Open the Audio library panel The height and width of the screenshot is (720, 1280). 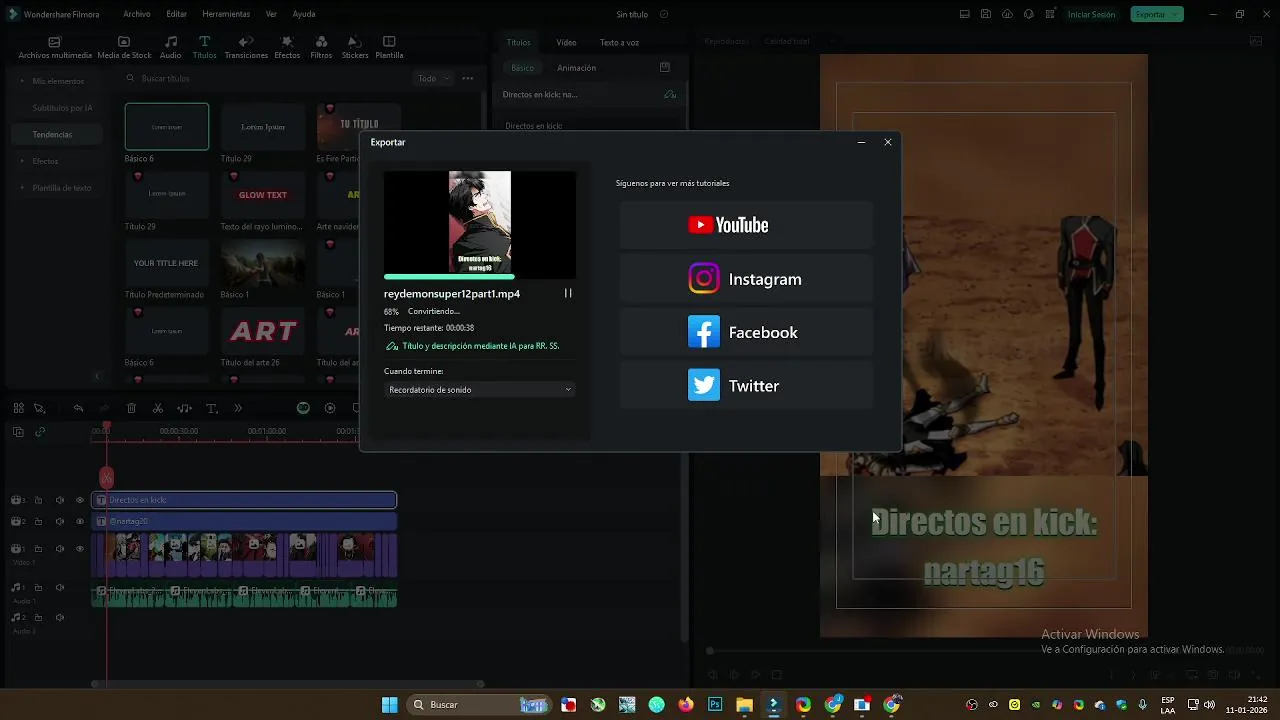(x=171, y=48)
